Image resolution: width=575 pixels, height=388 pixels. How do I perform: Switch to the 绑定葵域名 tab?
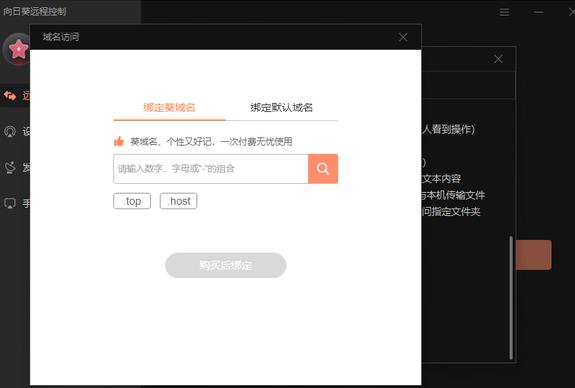point(169,107)
